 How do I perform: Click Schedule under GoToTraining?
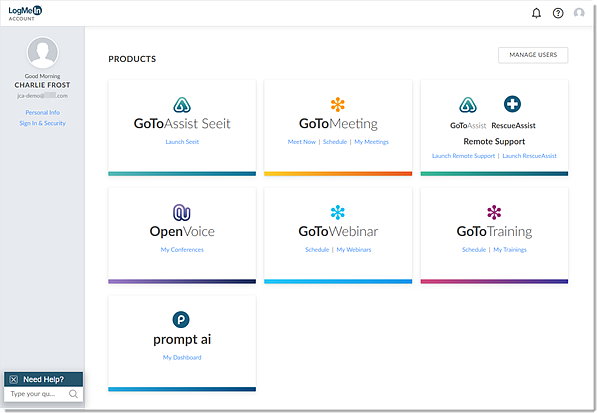[474, 250]
